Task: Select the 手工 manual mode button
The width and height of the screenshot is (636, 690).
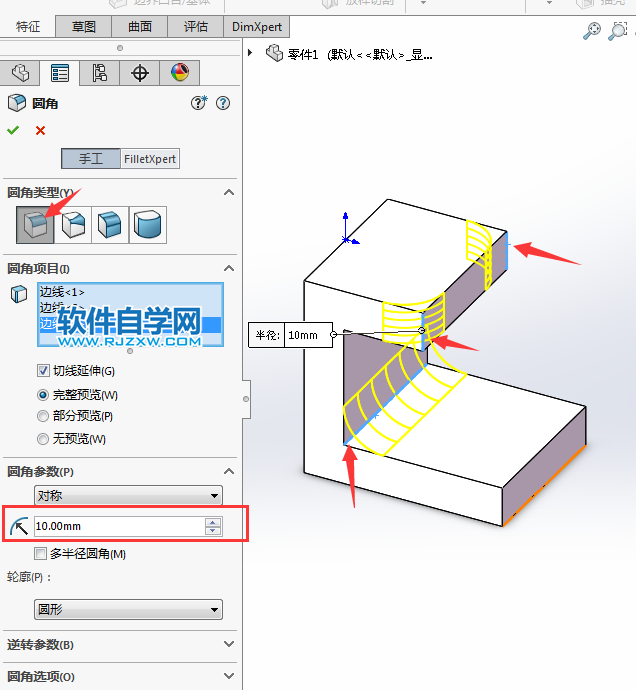Action: pyautogui.click(x=91, y=158)
